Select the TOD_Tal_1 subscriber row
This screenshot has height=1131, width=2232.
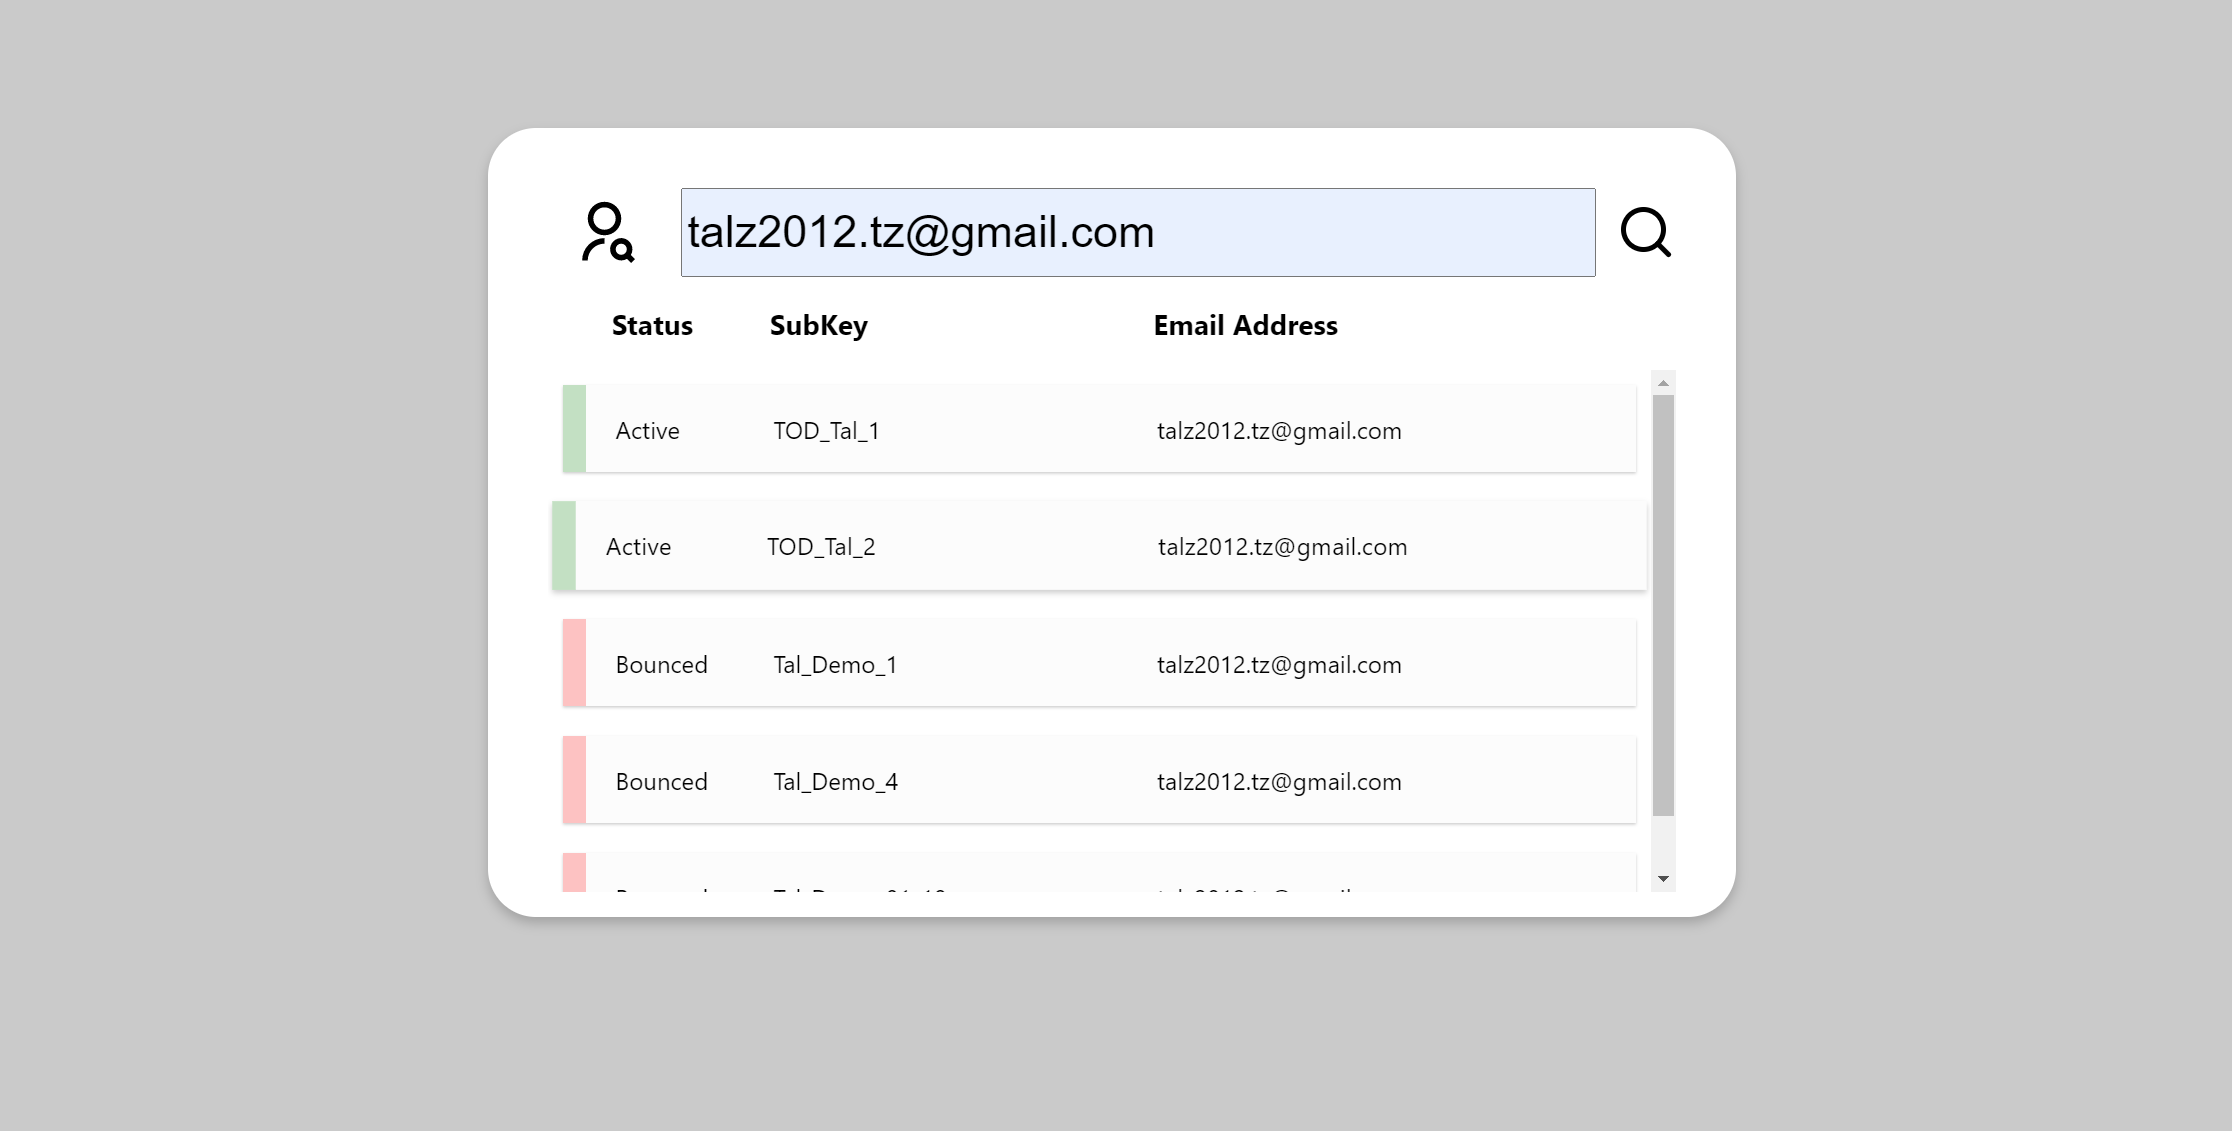coord(1099,429)
